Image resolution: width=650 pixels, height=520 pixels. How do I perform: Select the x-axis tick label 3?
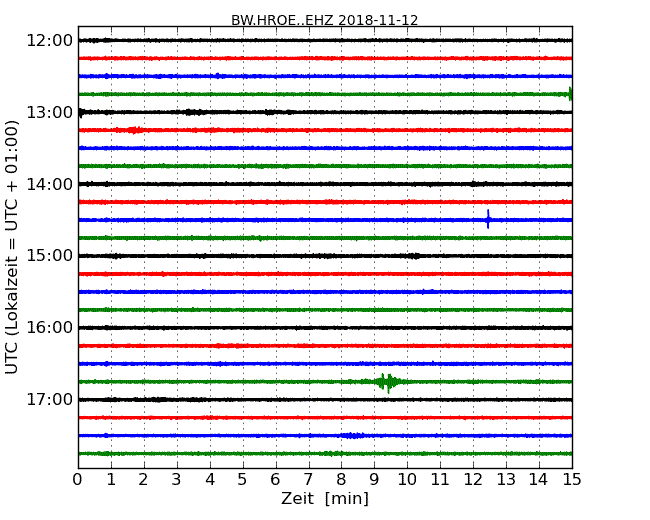click(x=177, y=479)
